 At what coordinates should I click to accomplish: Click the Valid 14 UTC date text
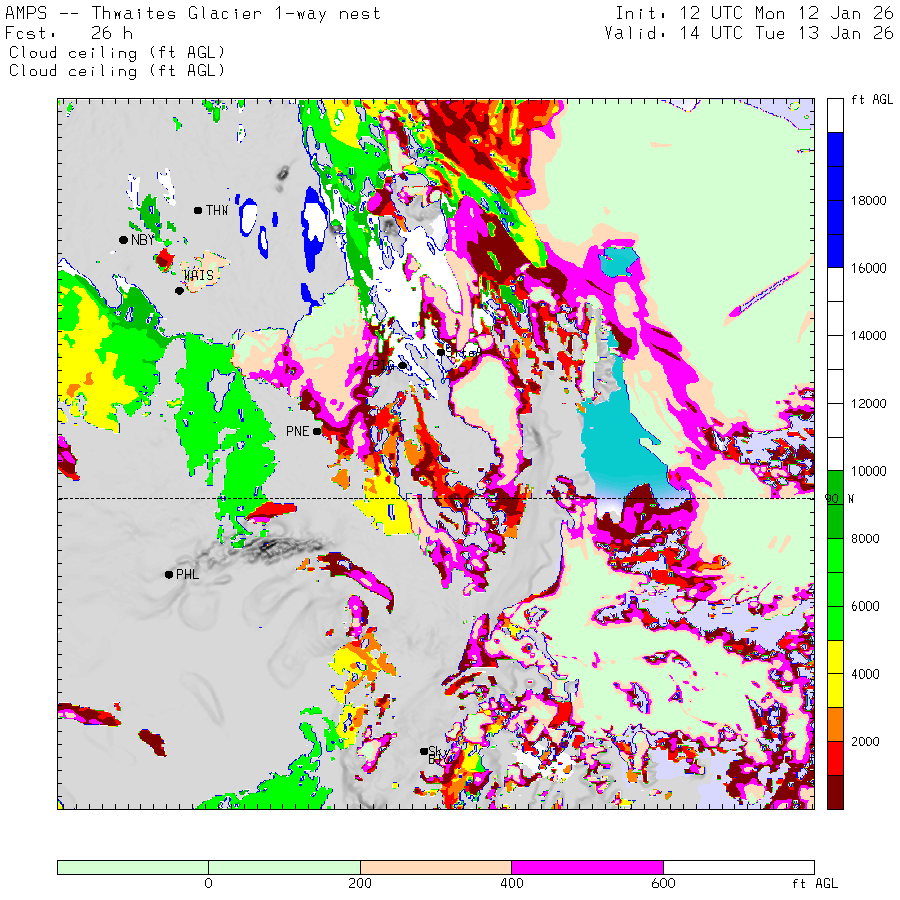[749, 33]
